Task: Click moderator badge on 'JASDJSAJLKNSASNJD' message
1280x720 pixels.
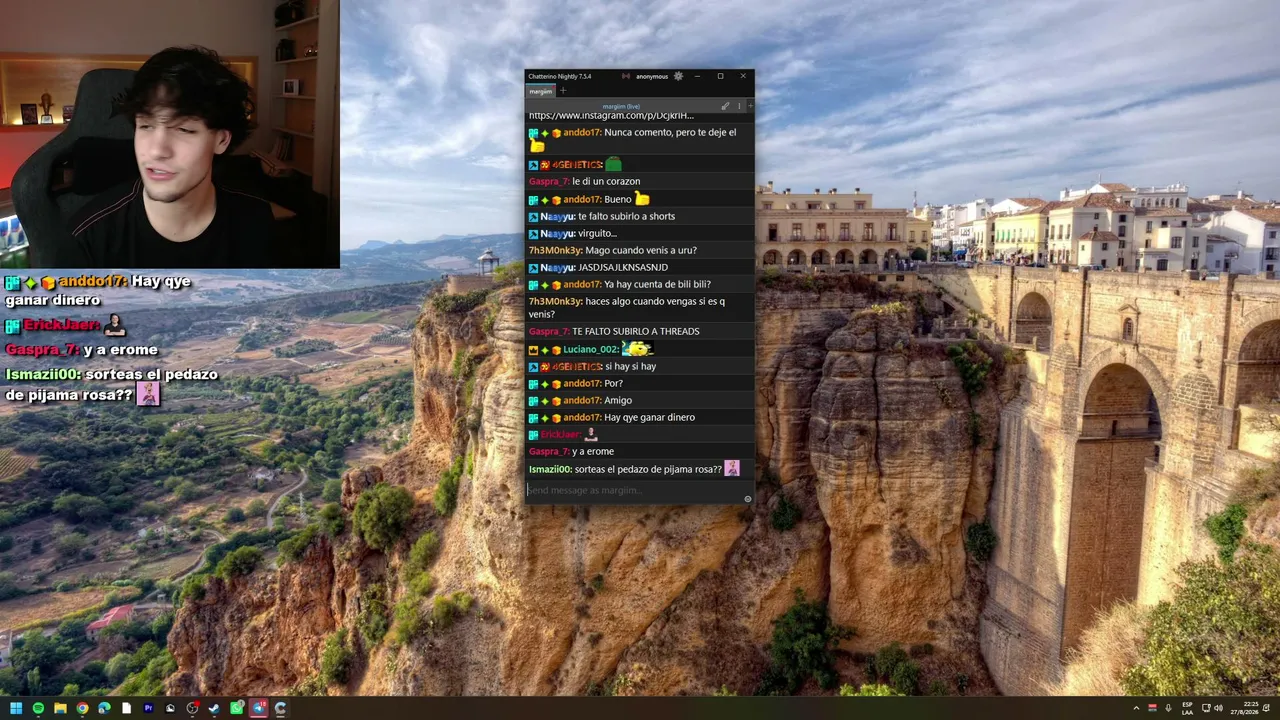Action: click(533, 267)
